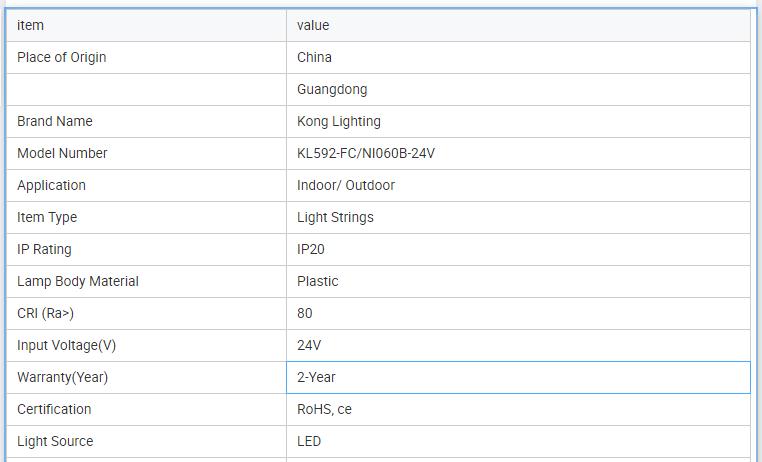Select the Place of Origin cell
Screen dimensions: 762x462
coord(62,57)
